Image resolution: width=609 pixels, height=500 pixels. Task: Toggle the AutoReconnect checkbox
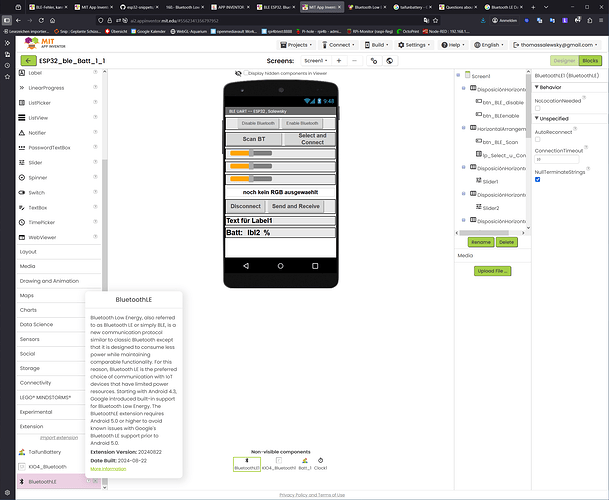538,139
